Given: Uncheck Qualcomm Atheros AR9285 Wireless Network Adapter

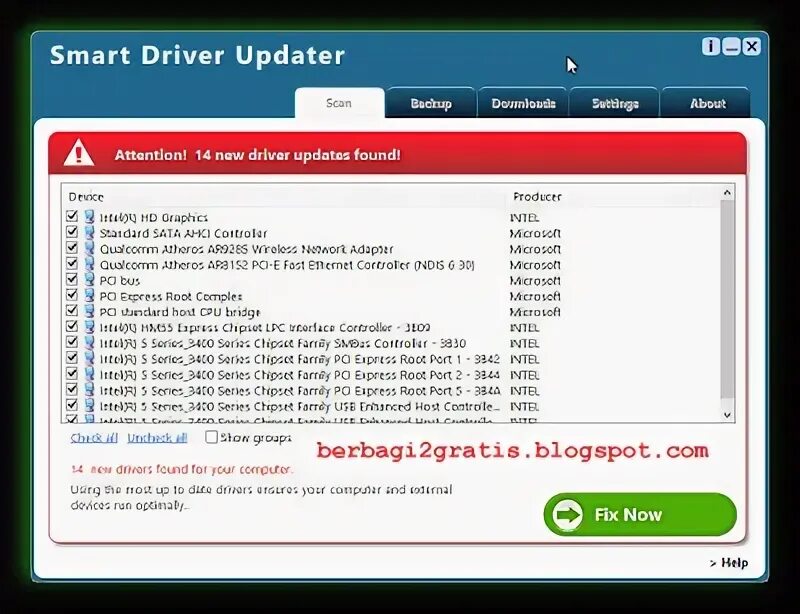Looking at the screenshot, I should click(x=72, y=248).
